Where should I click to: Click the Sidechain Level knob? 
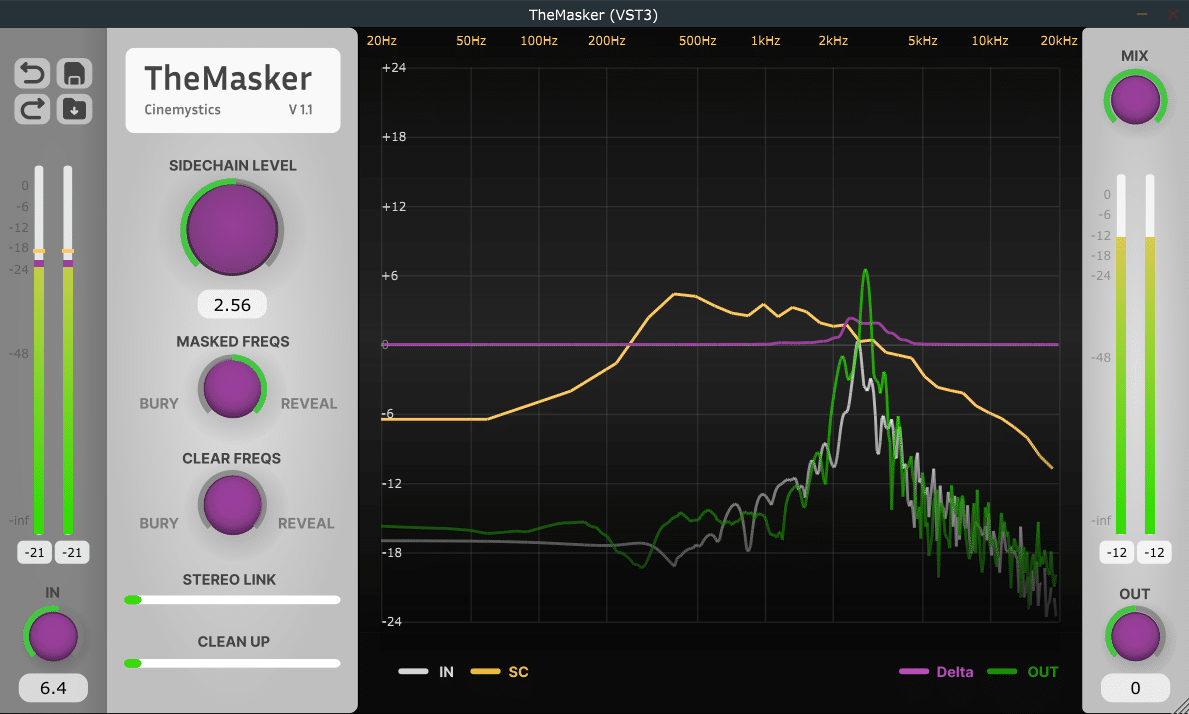point(232,230)
